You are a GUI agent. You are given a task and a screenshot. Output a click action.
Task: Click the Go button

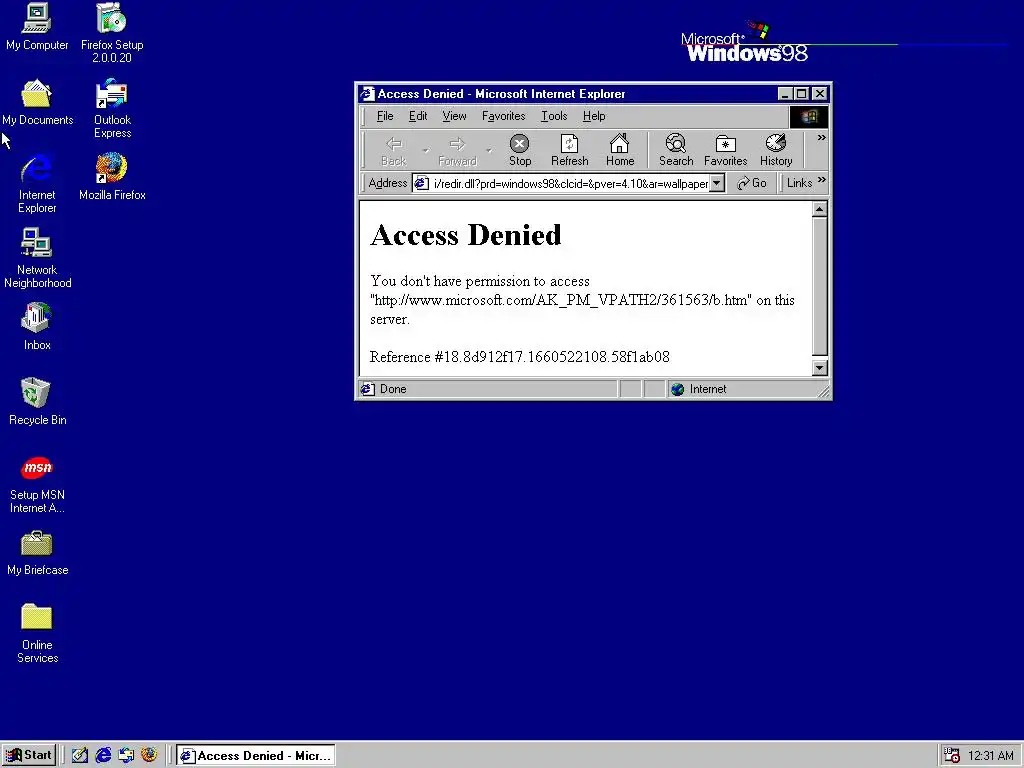tap(752, 184)
